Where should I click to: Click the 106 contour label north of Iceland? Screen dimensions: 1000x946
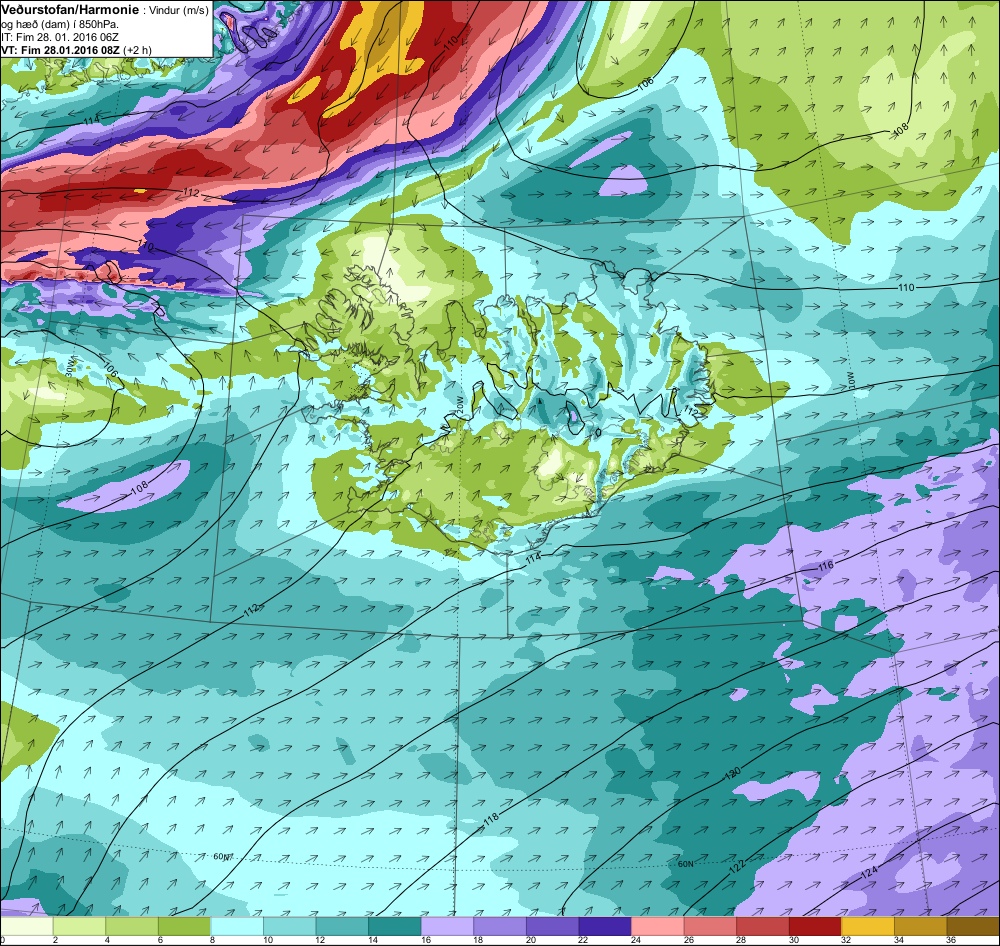tap(645, 83)
